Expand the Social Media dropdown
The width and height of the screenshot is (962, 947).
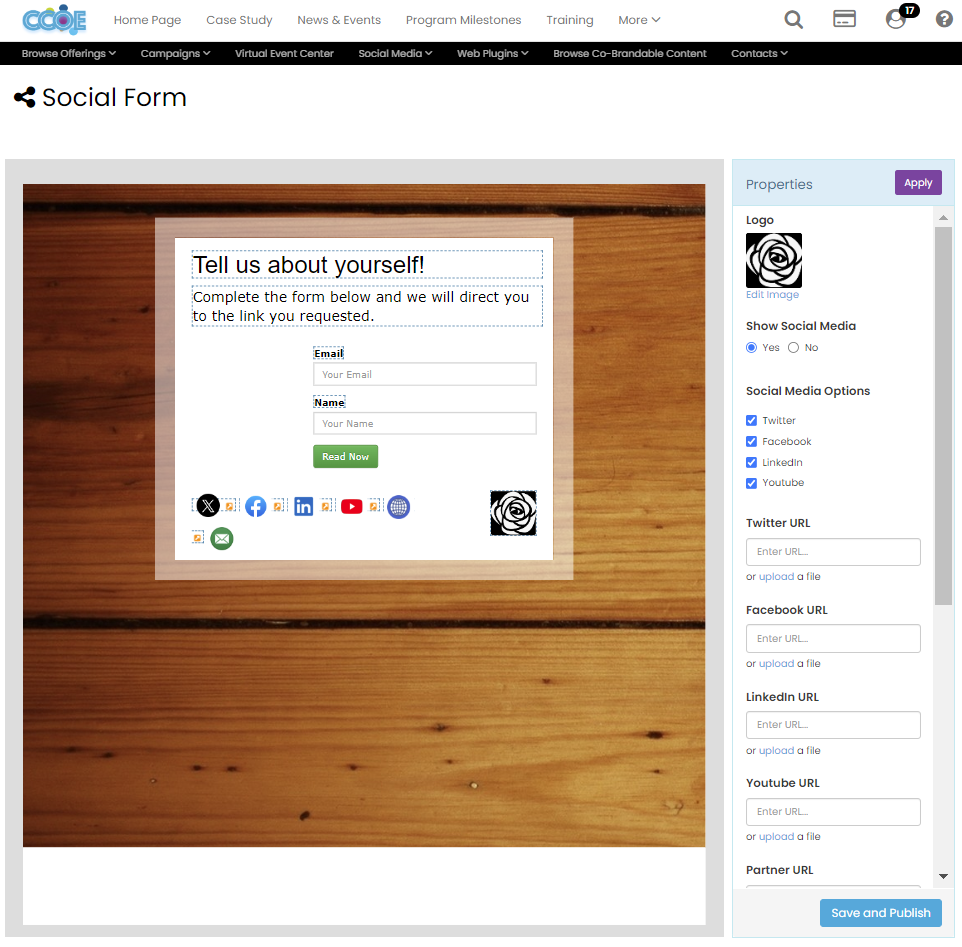coord(395,53)
